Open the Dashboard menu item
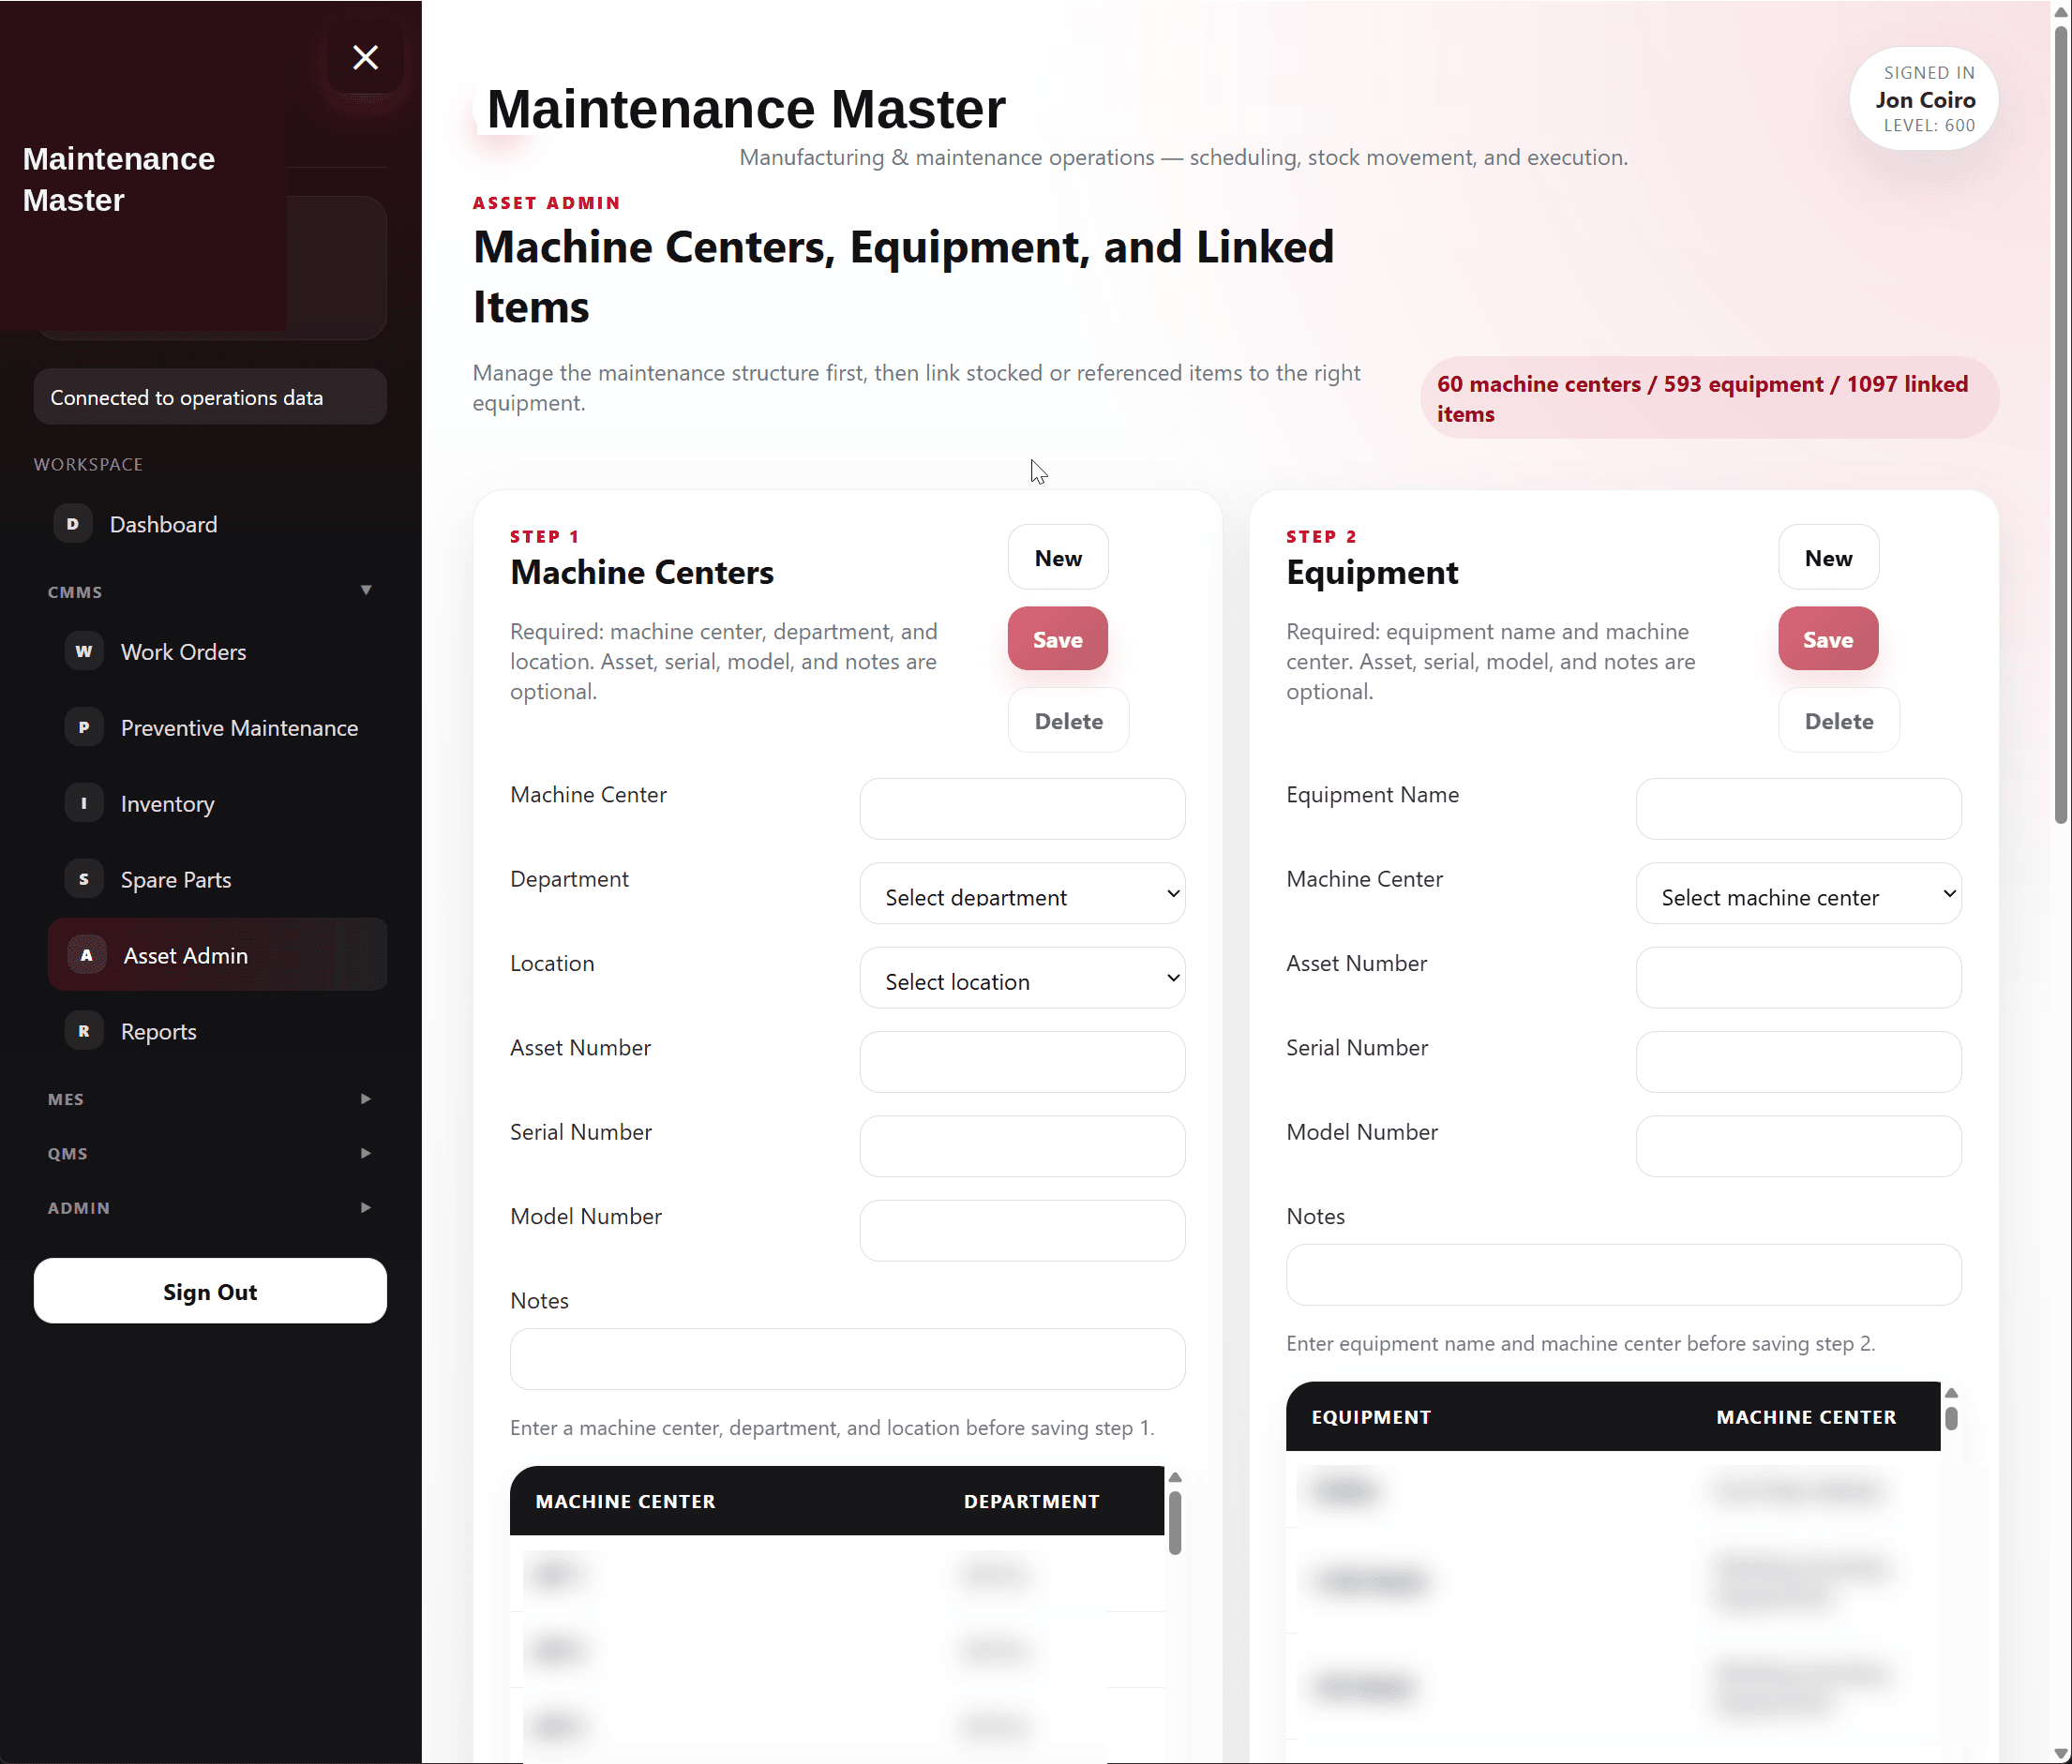This screenshot has height=1764, width=2072. (210, 524)
